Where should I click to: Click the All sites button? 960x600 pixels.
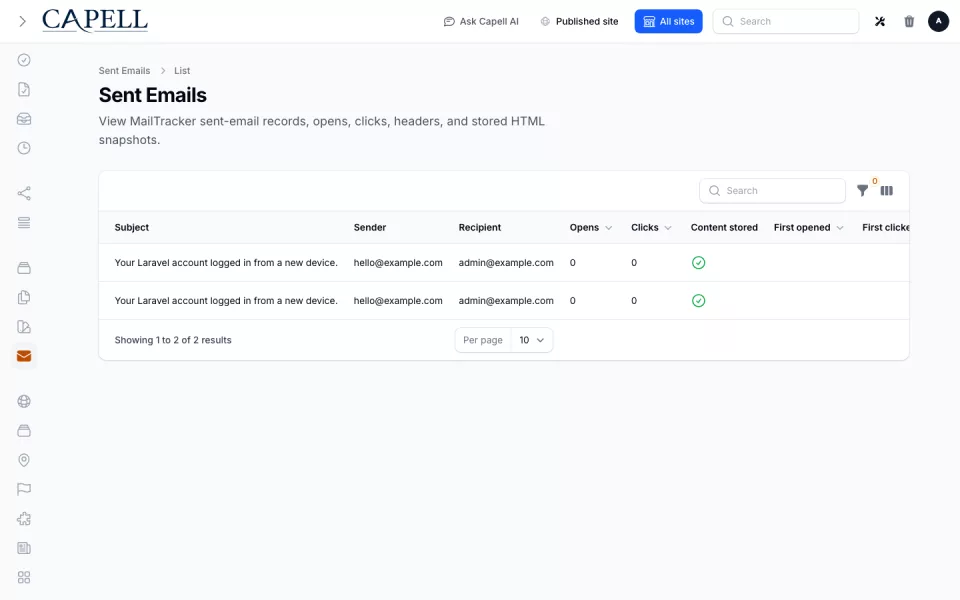click(x=668, y=21)
